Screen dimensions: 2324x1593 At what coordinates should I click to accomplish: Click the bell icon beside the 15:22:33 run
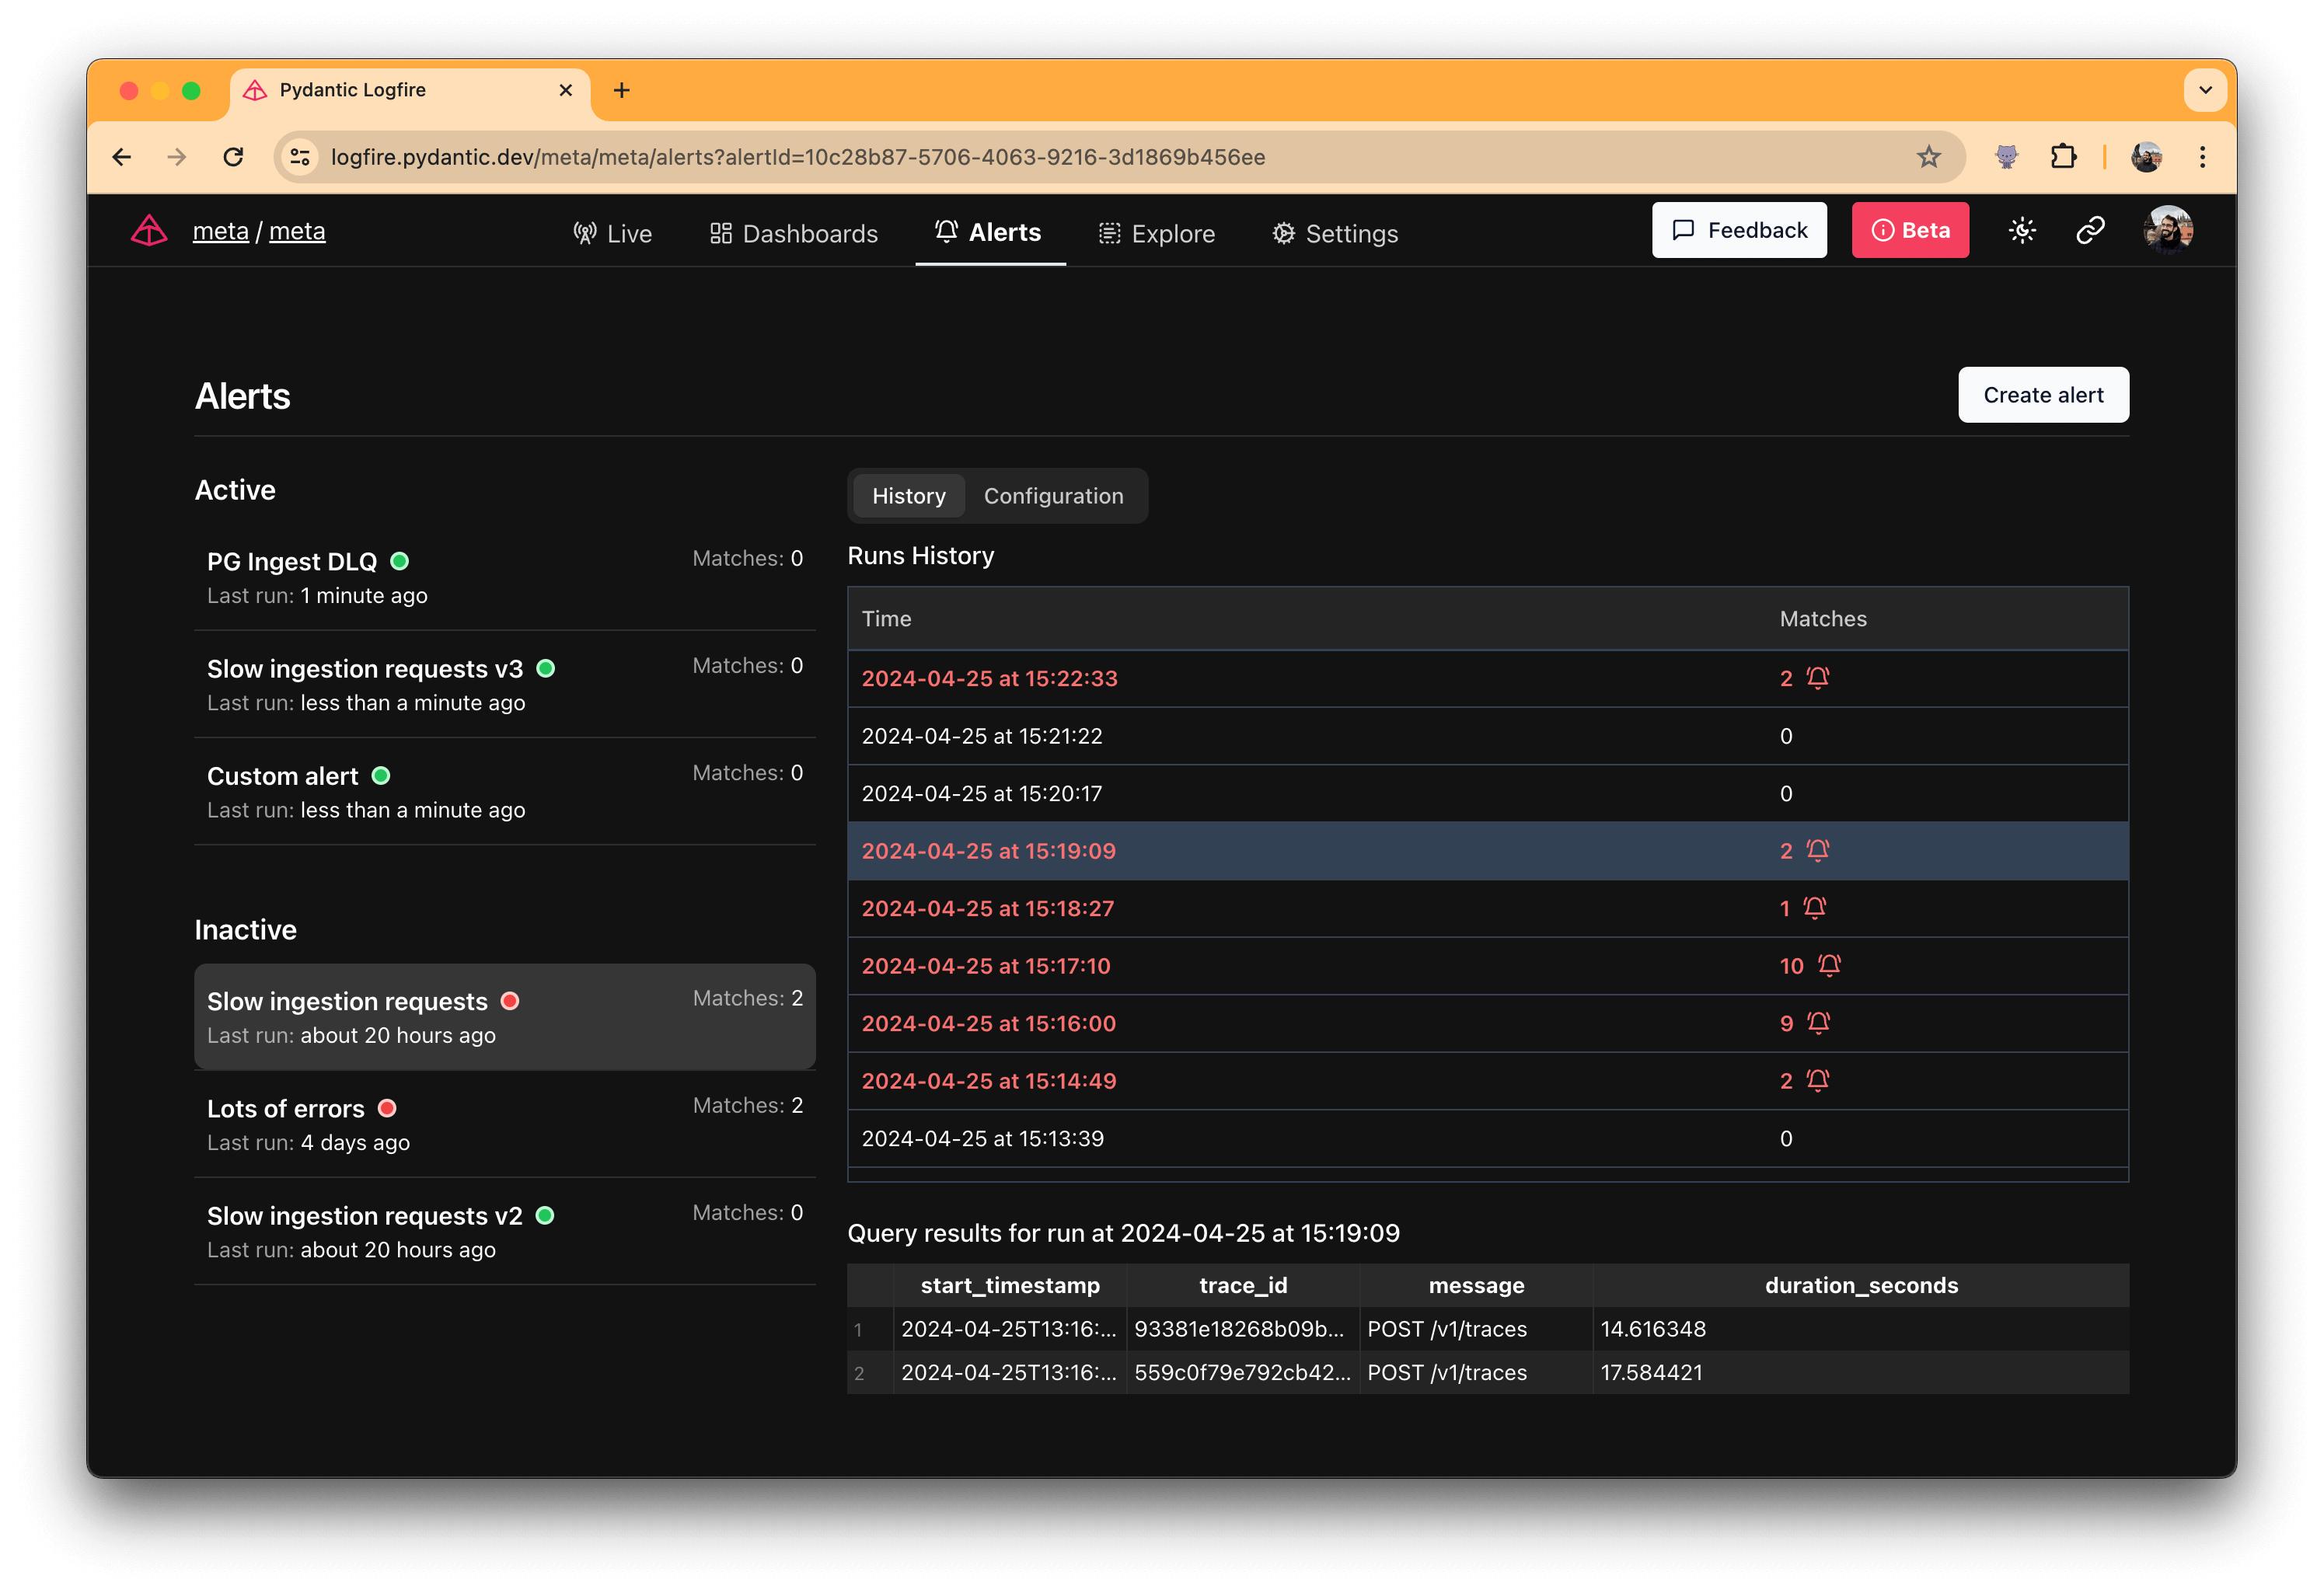click(x=1819, y=677)
